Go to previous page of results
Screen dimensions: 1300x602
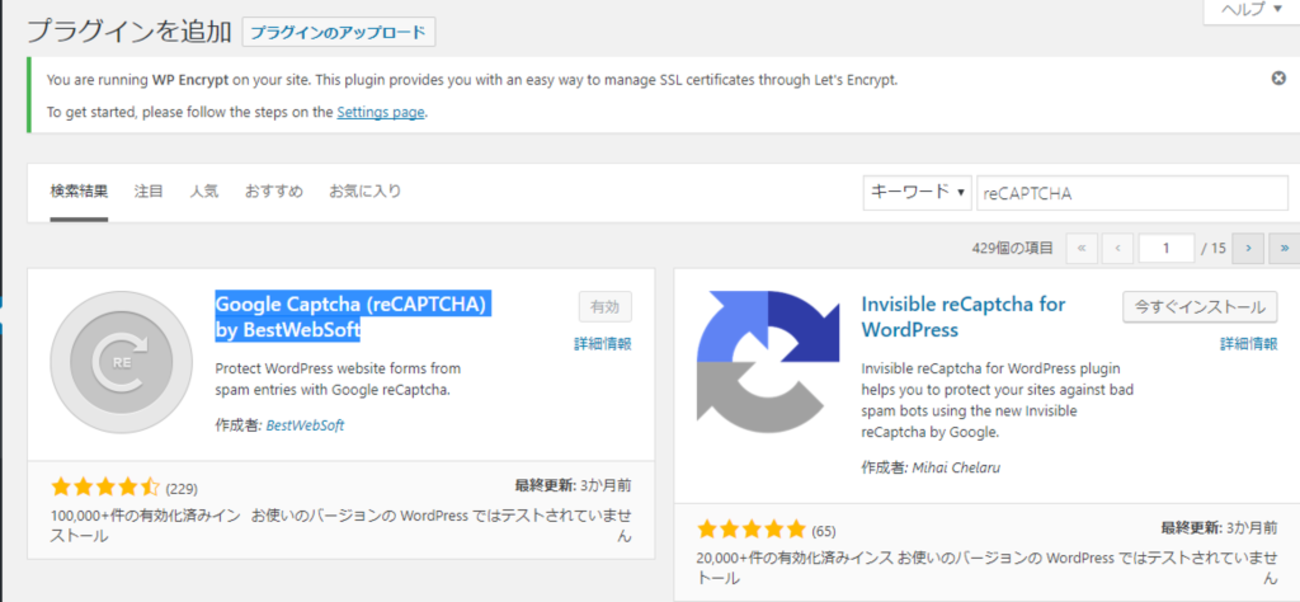tap(1117, 248)
